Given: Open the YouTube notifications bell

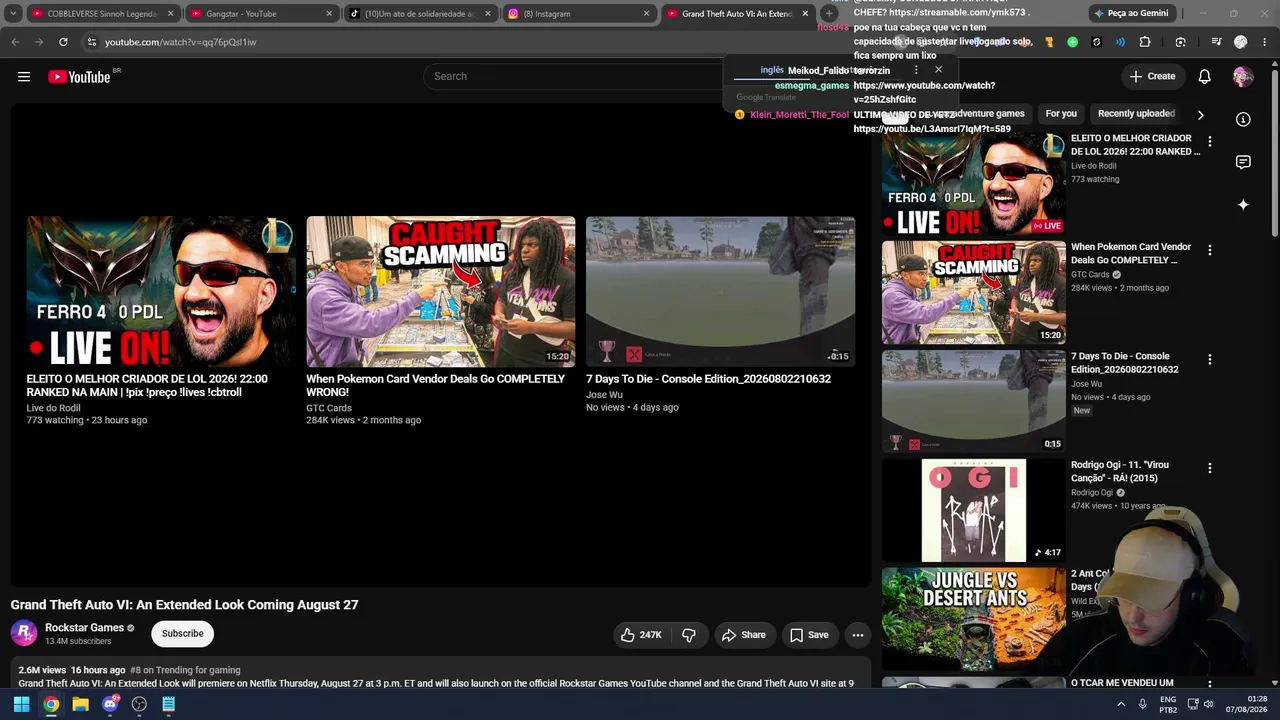Looking at the screenshot, I should coord(1205,77).
